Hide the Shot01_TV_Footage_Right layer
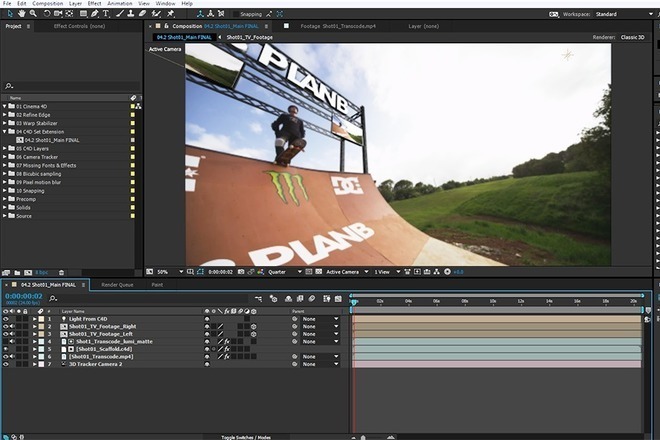The width and height of the screenshot is (660, 440). [5, 327]
